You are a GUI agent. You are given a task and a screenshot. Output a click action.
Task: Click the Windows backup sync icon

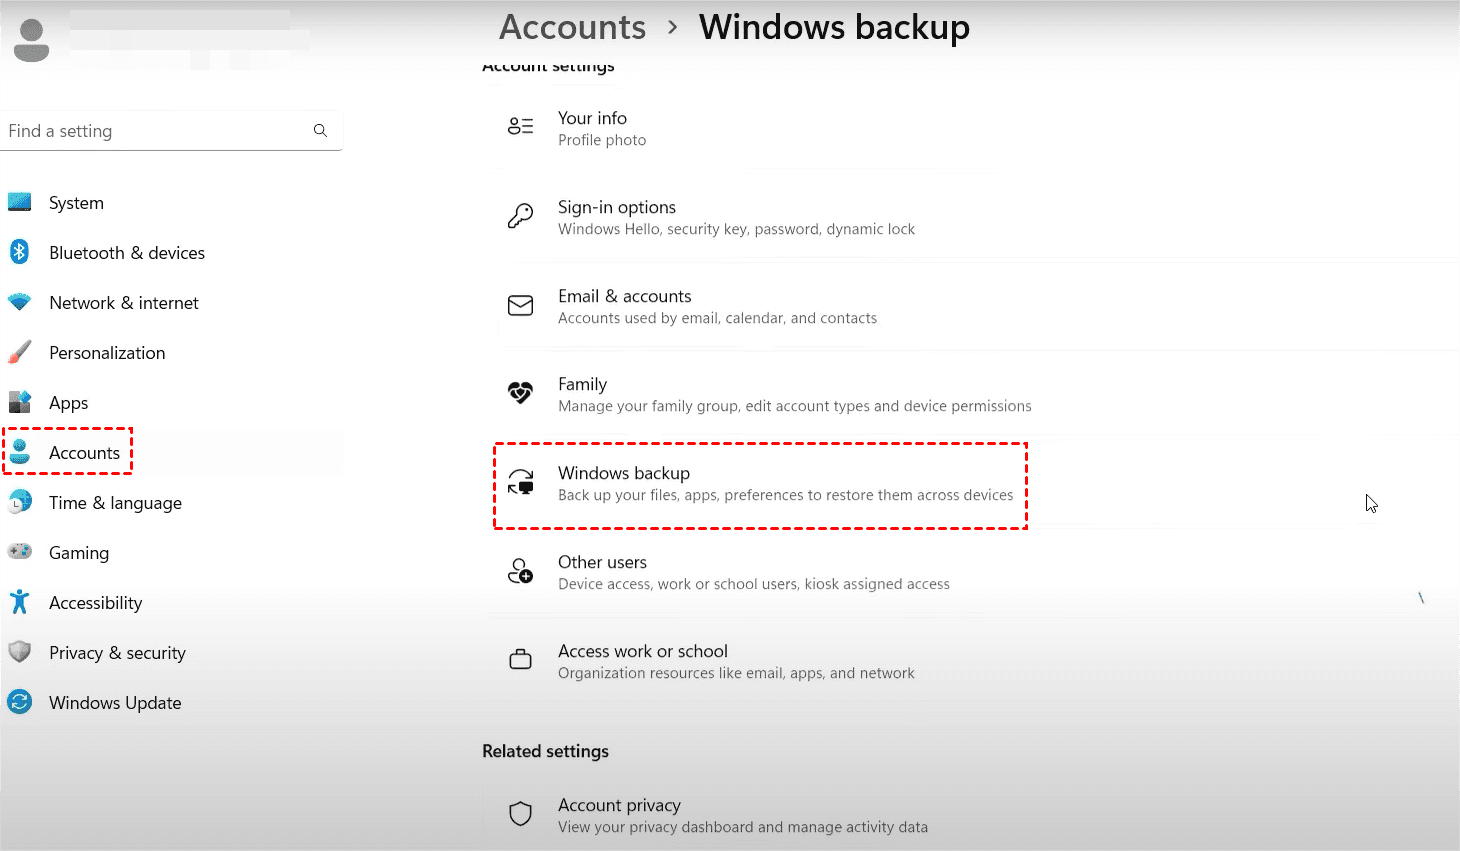520,483
